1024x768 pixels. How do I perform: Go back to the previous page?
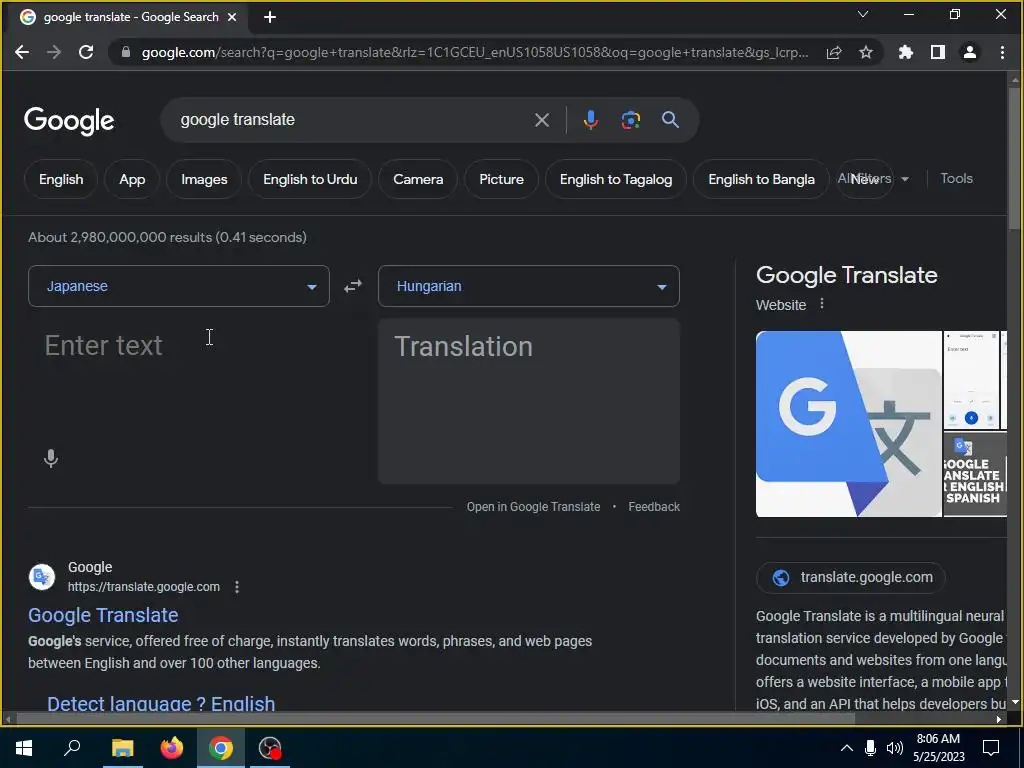(22, 52)
